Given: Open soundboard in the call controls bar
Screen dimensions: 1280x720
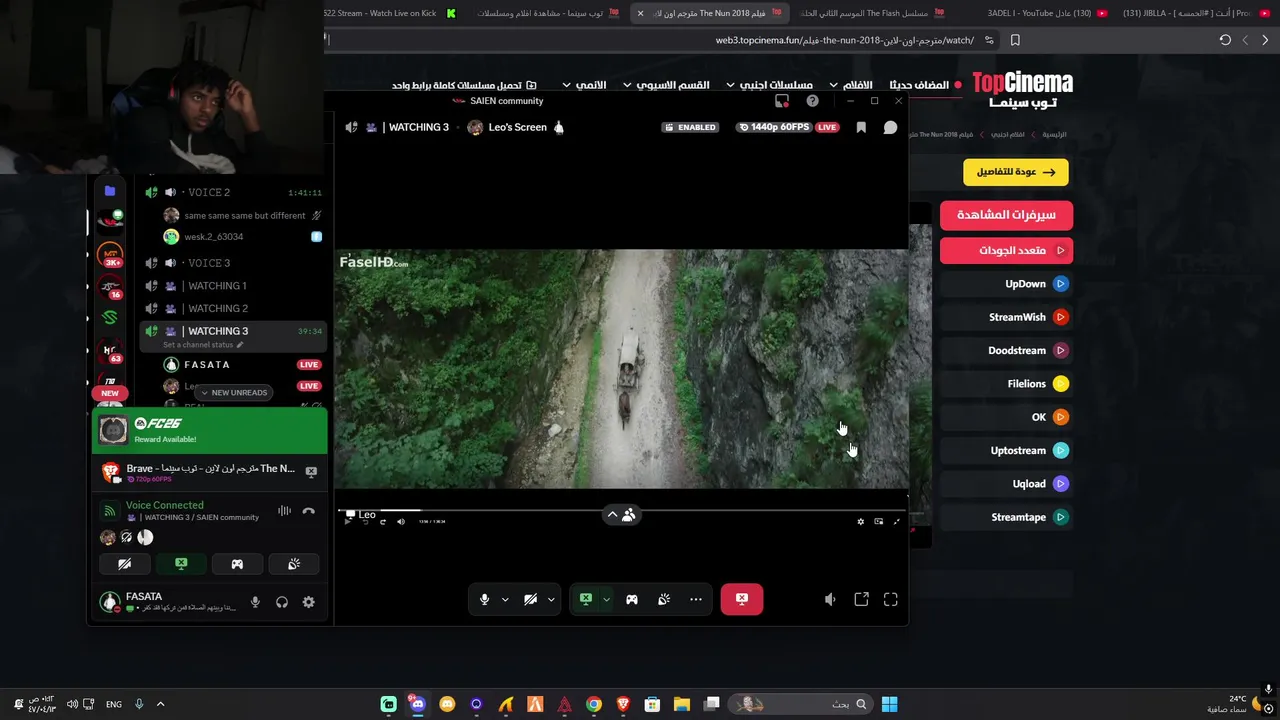Looking at the screenshot, I should coord(664,599).
